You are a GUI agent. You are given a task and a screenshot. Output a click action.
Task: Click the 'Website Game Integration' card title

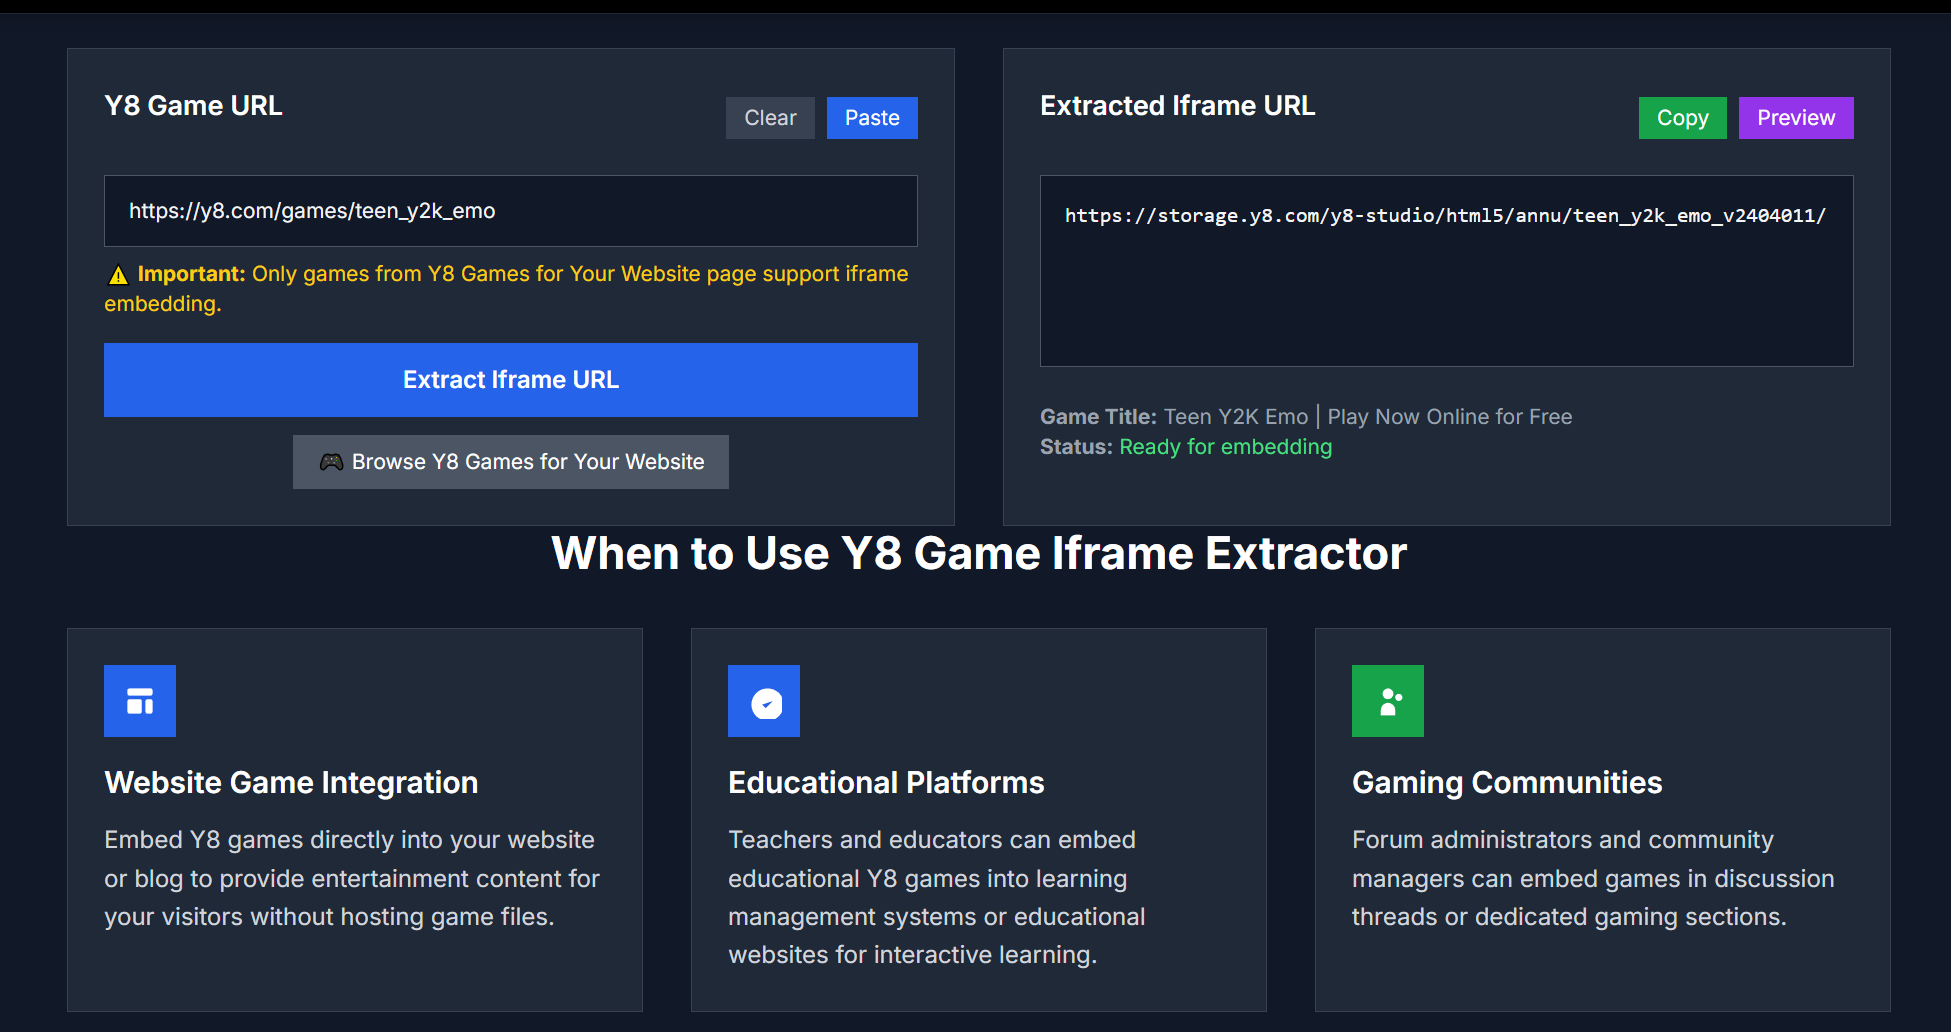point(291,783)
